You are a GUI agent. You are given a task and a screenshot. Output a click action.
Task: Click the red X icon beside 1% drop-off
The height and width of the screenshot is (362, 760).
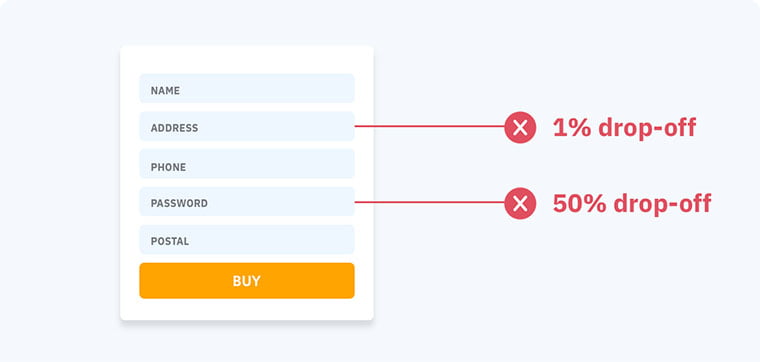(520, 127)
